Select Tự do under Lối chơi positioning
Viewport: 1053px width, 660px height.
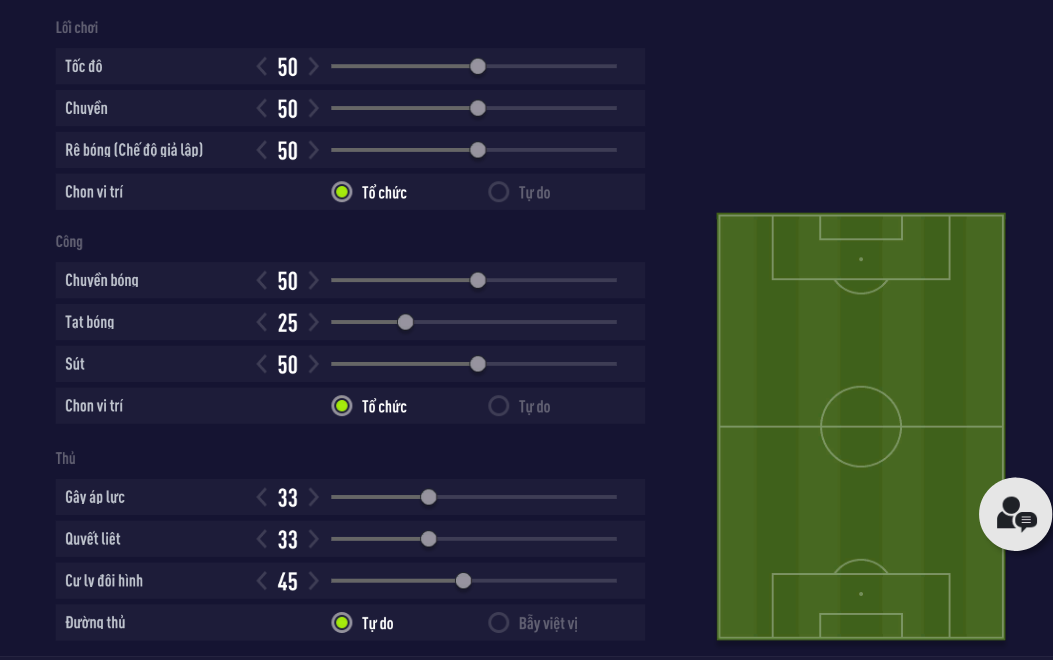pos(499,192)
